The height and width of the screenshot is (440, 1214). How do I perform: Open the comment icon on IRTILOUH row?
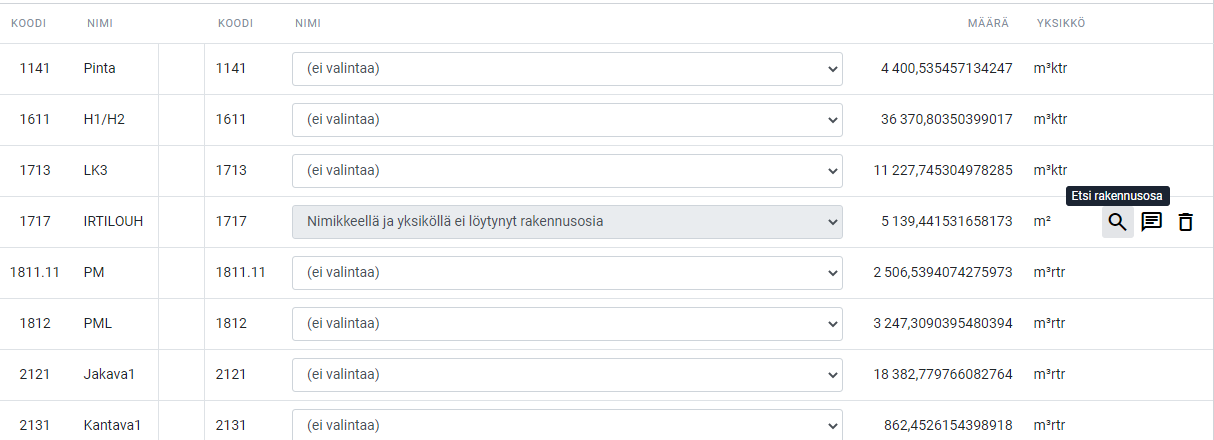pos(1152,222)
